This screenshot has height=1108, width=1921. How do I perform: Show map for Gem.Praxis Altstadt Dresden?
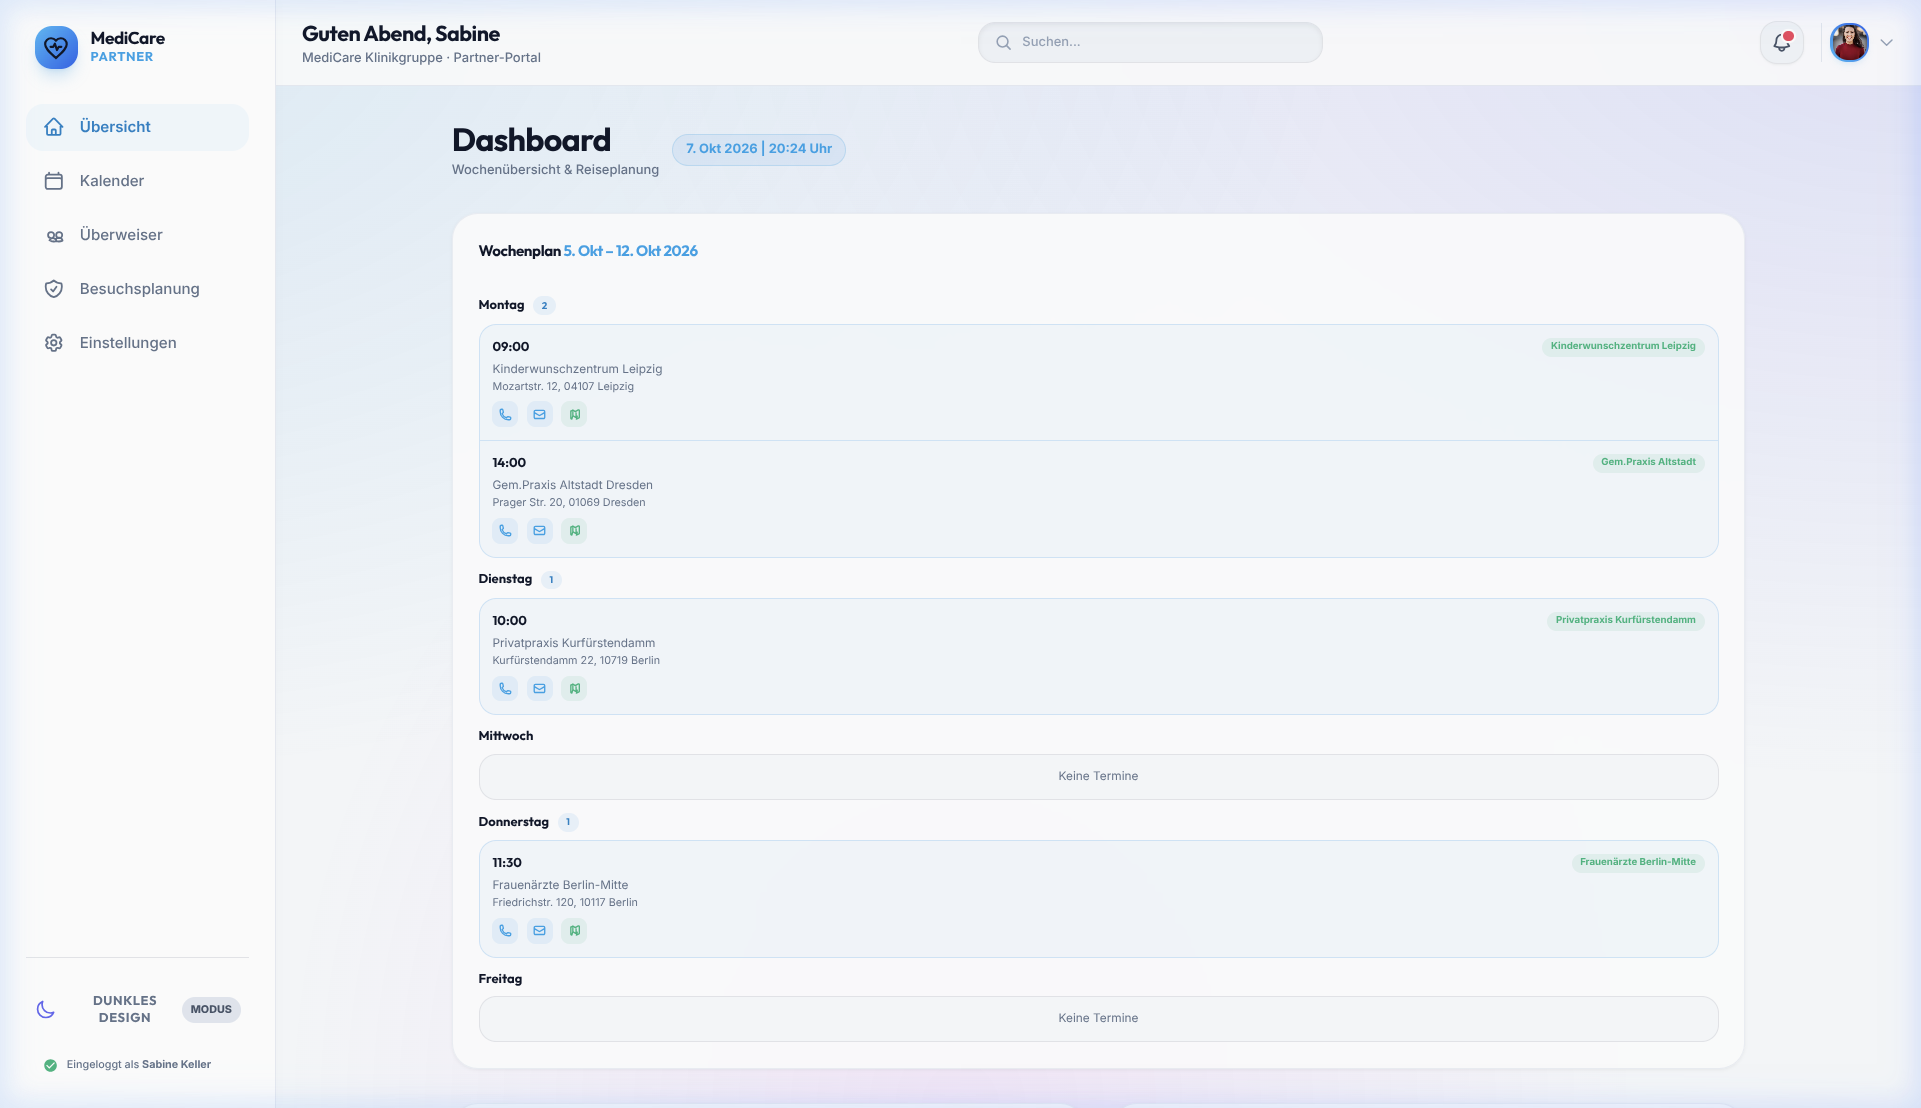coord(574,531)
